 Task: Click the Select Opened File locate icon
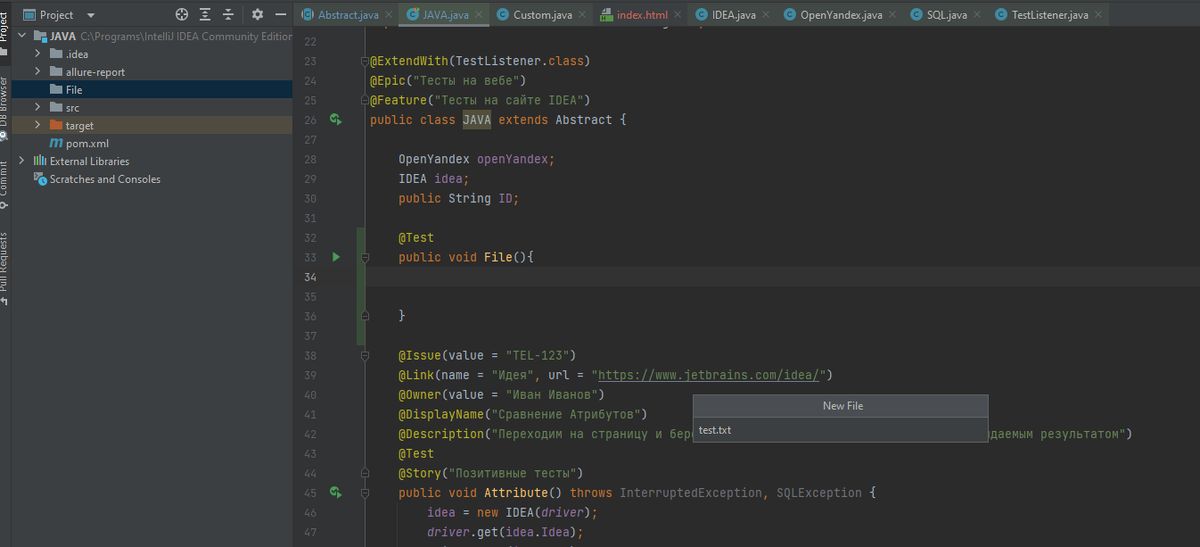tap(181, 15)
